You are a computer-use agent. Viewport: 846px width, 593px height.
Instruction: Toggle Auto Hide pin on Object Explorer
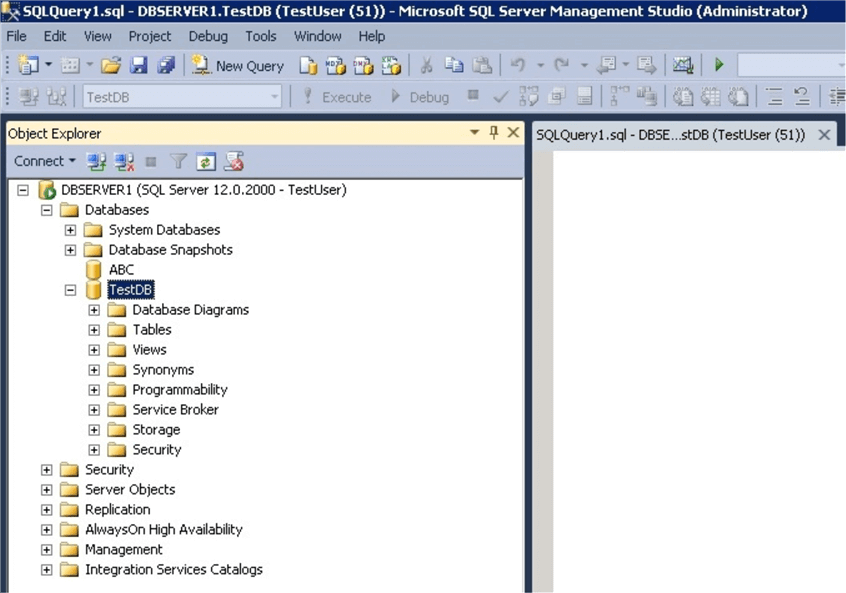(x=494, y=133)
